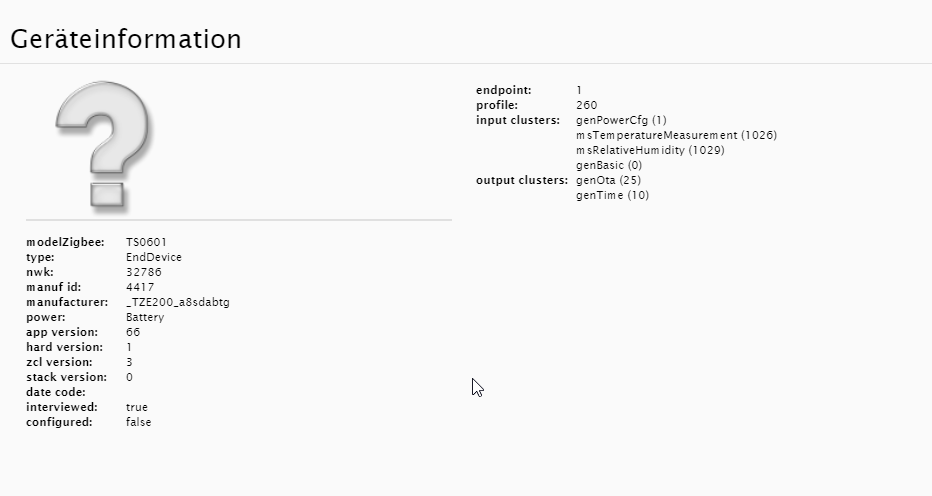Click the profile value 260

click(x=587, y=105)
